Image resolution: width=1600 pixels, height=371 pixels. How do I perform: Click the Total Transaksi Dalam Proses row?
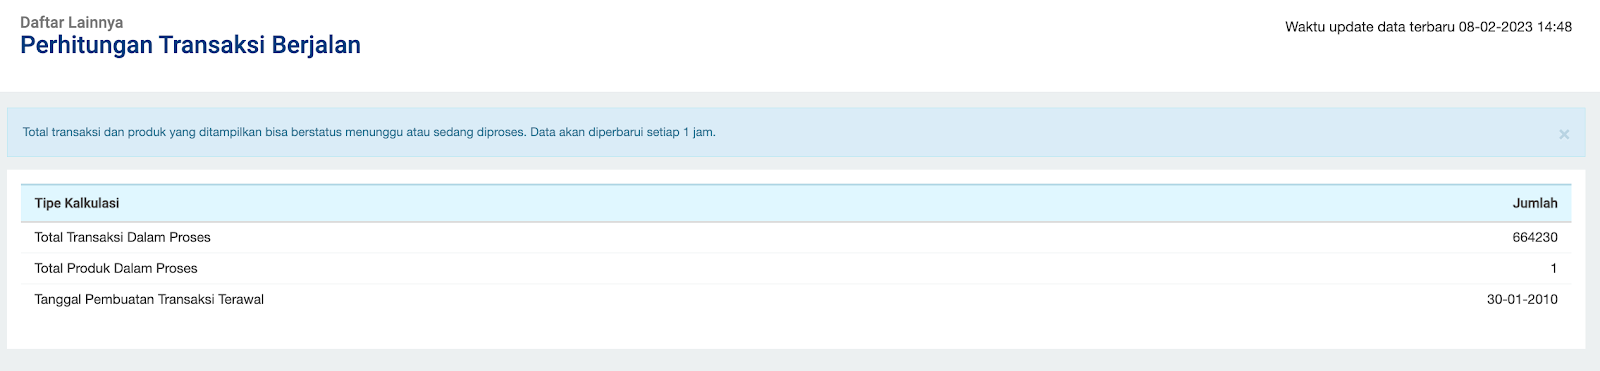click(796, 238)
